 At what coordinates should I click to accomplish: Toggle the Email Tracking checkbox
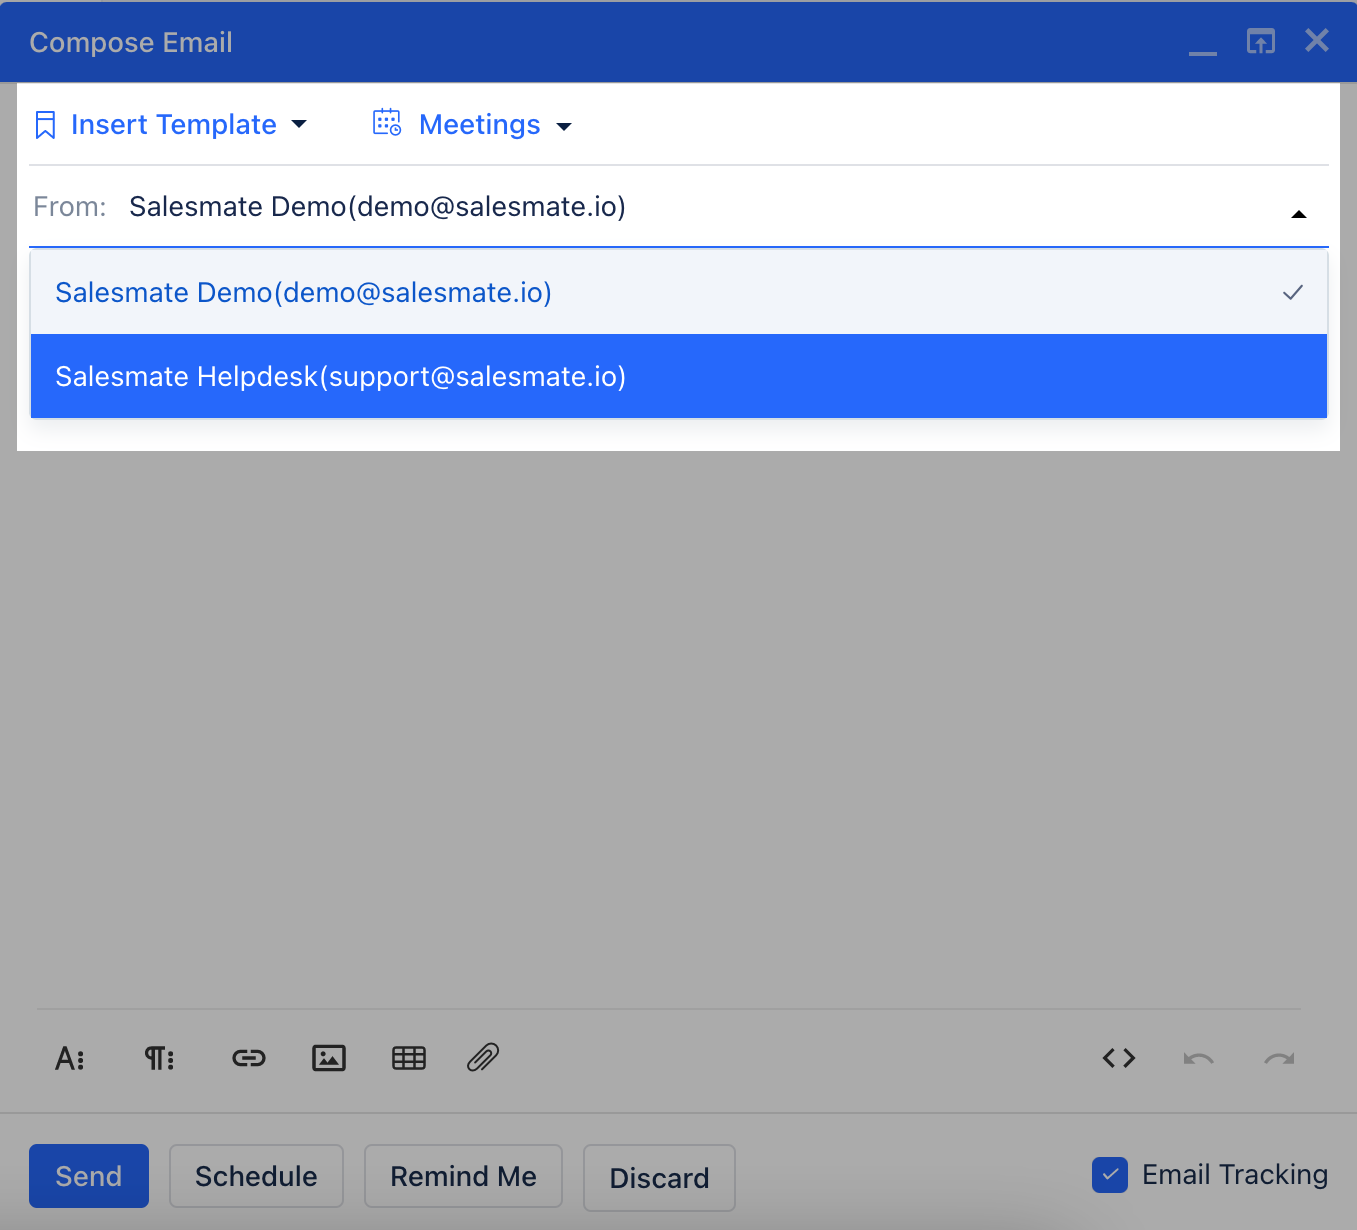click(x=1110, y=1175)
